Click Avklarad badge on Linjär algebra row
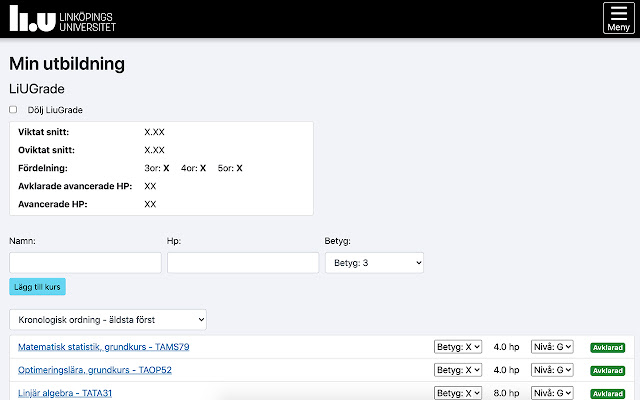This screenshot has height=400, width=640. tap(608, 393)
